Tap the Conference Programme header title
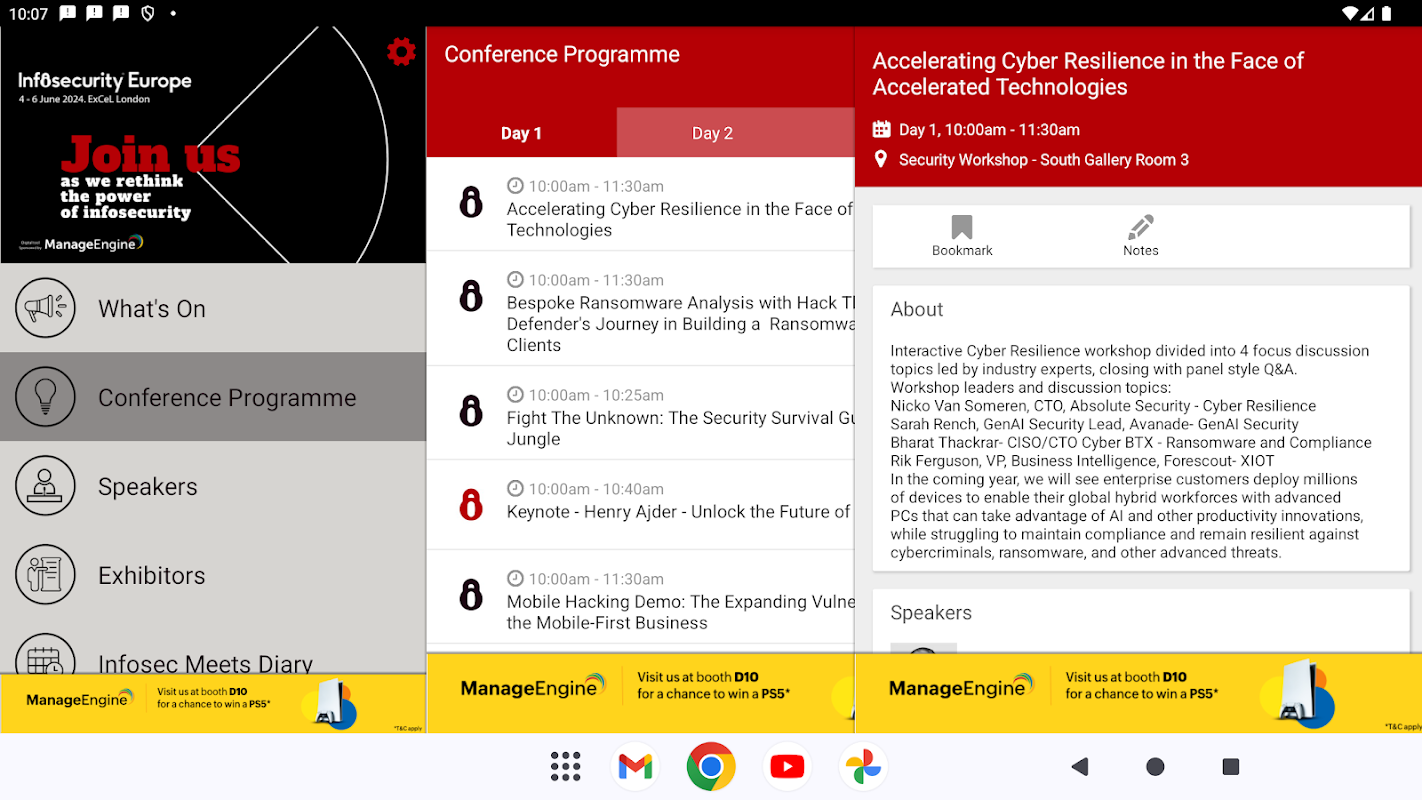Viewport: 1422px width, 800px height. click(562, 54)
